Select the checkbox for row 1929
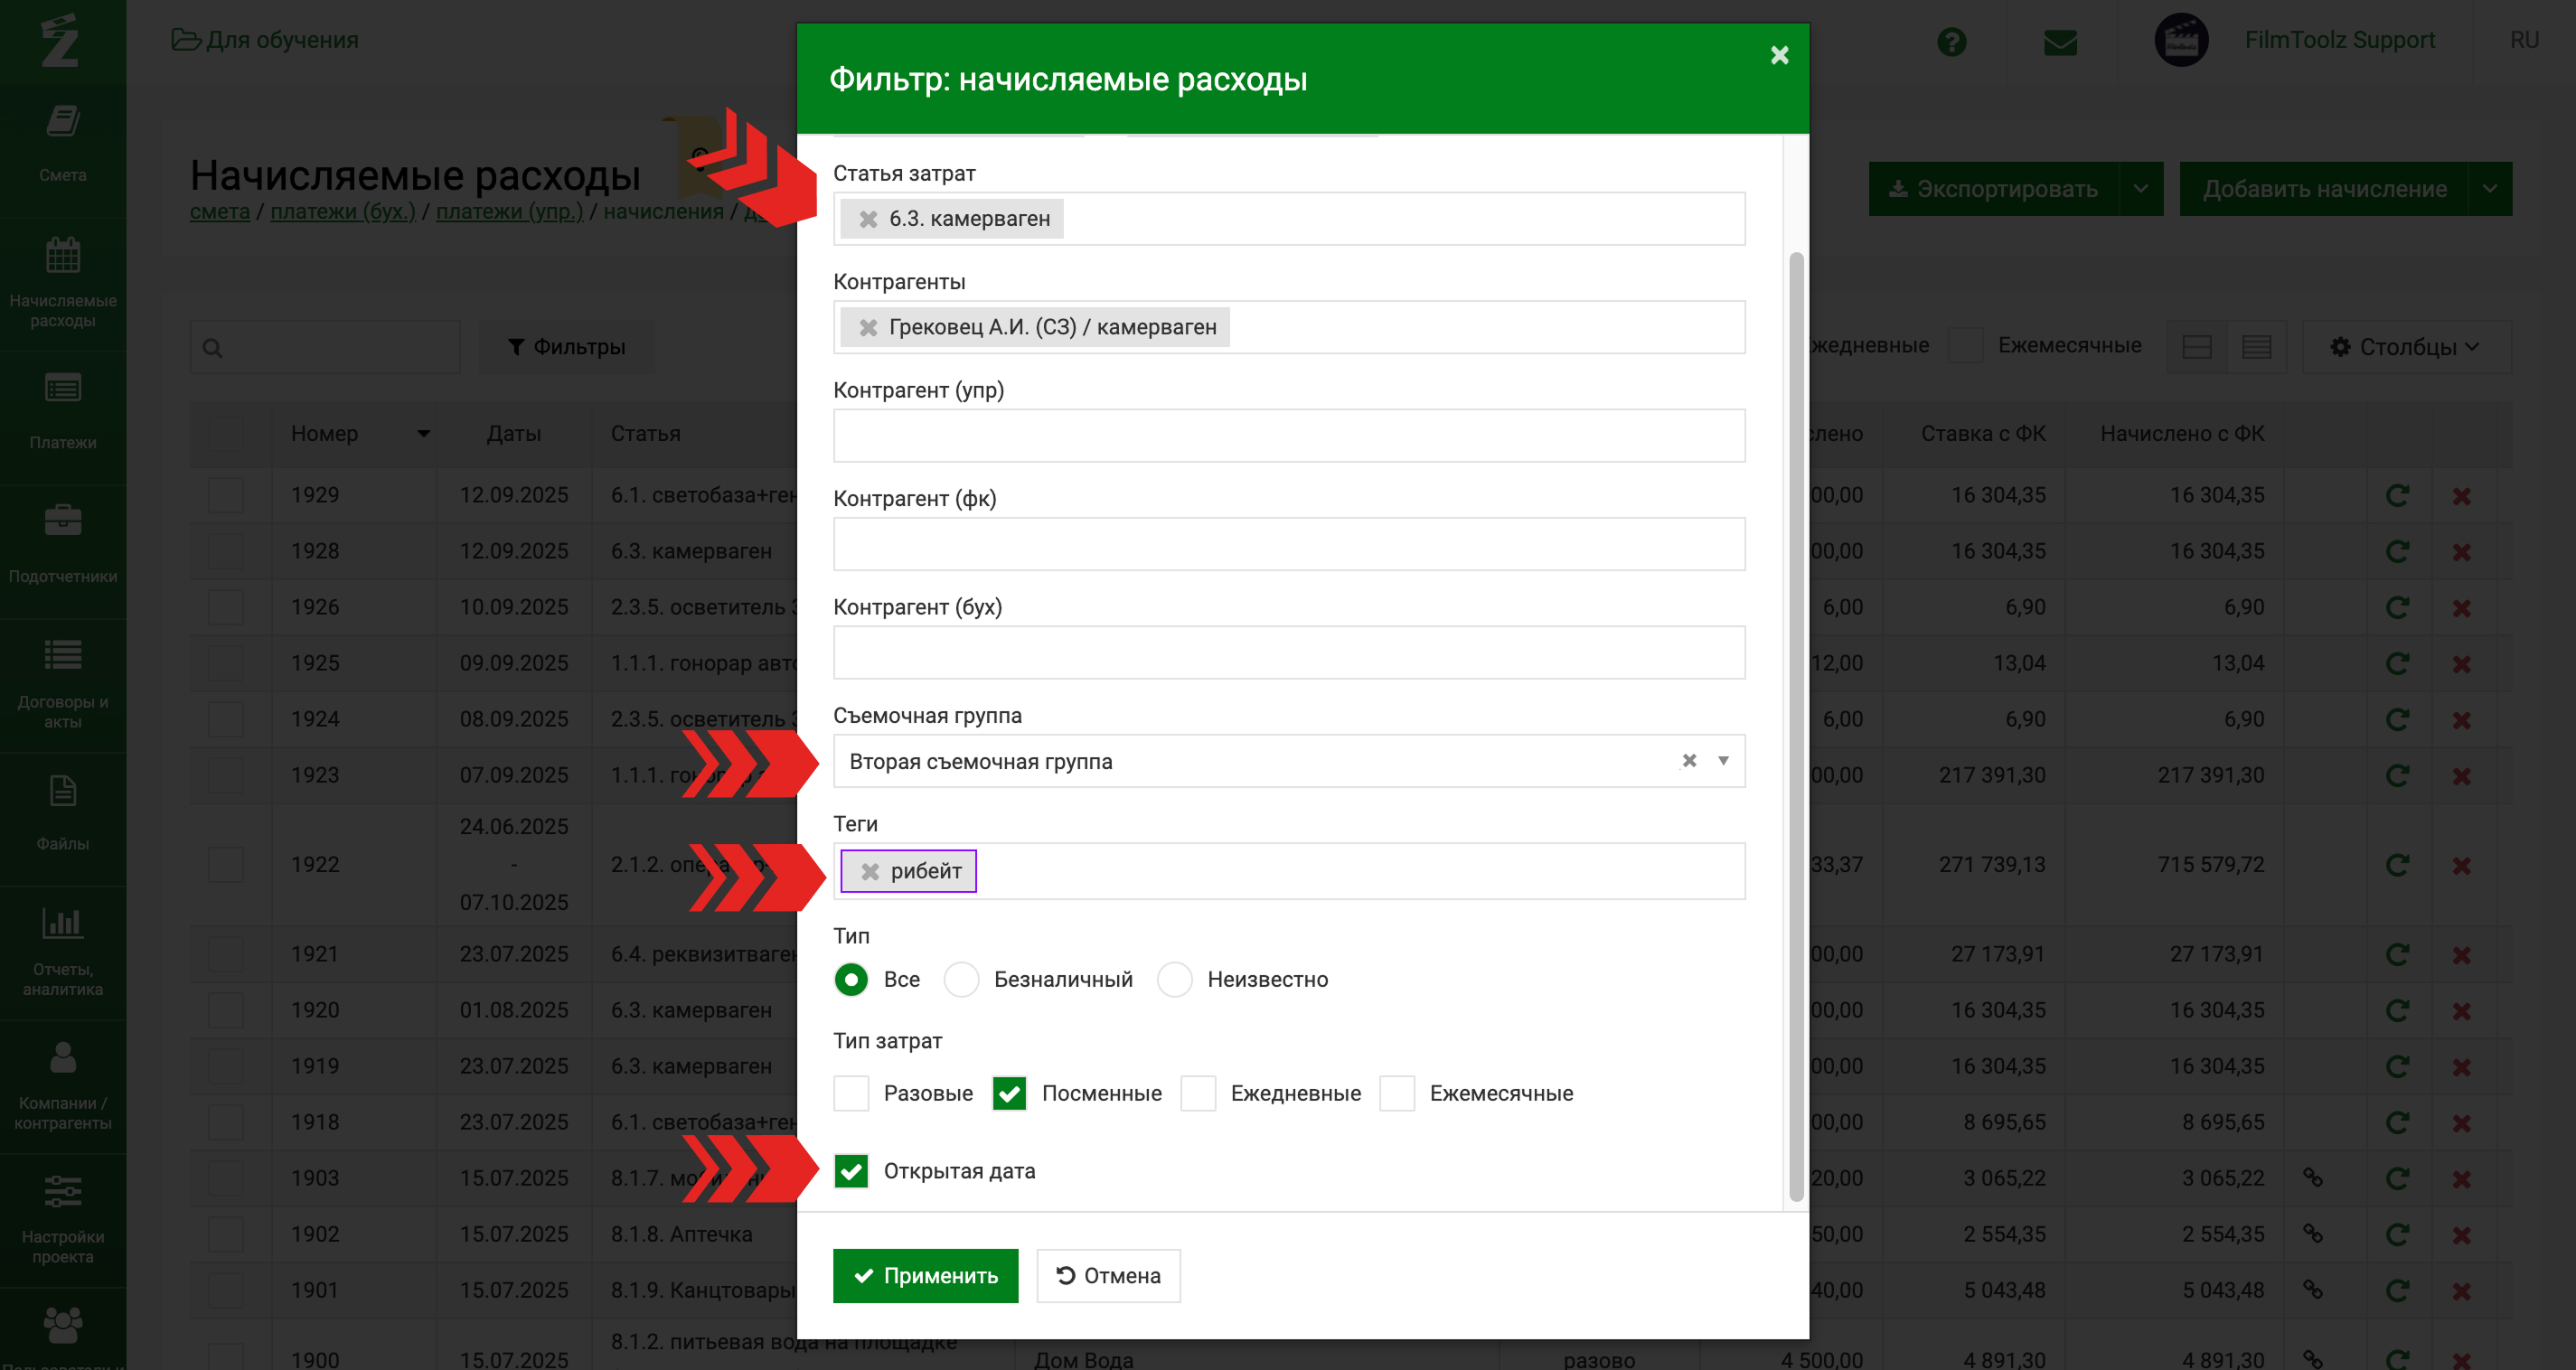Viewport: 2576px width, 1370px height. coord(226,496)
